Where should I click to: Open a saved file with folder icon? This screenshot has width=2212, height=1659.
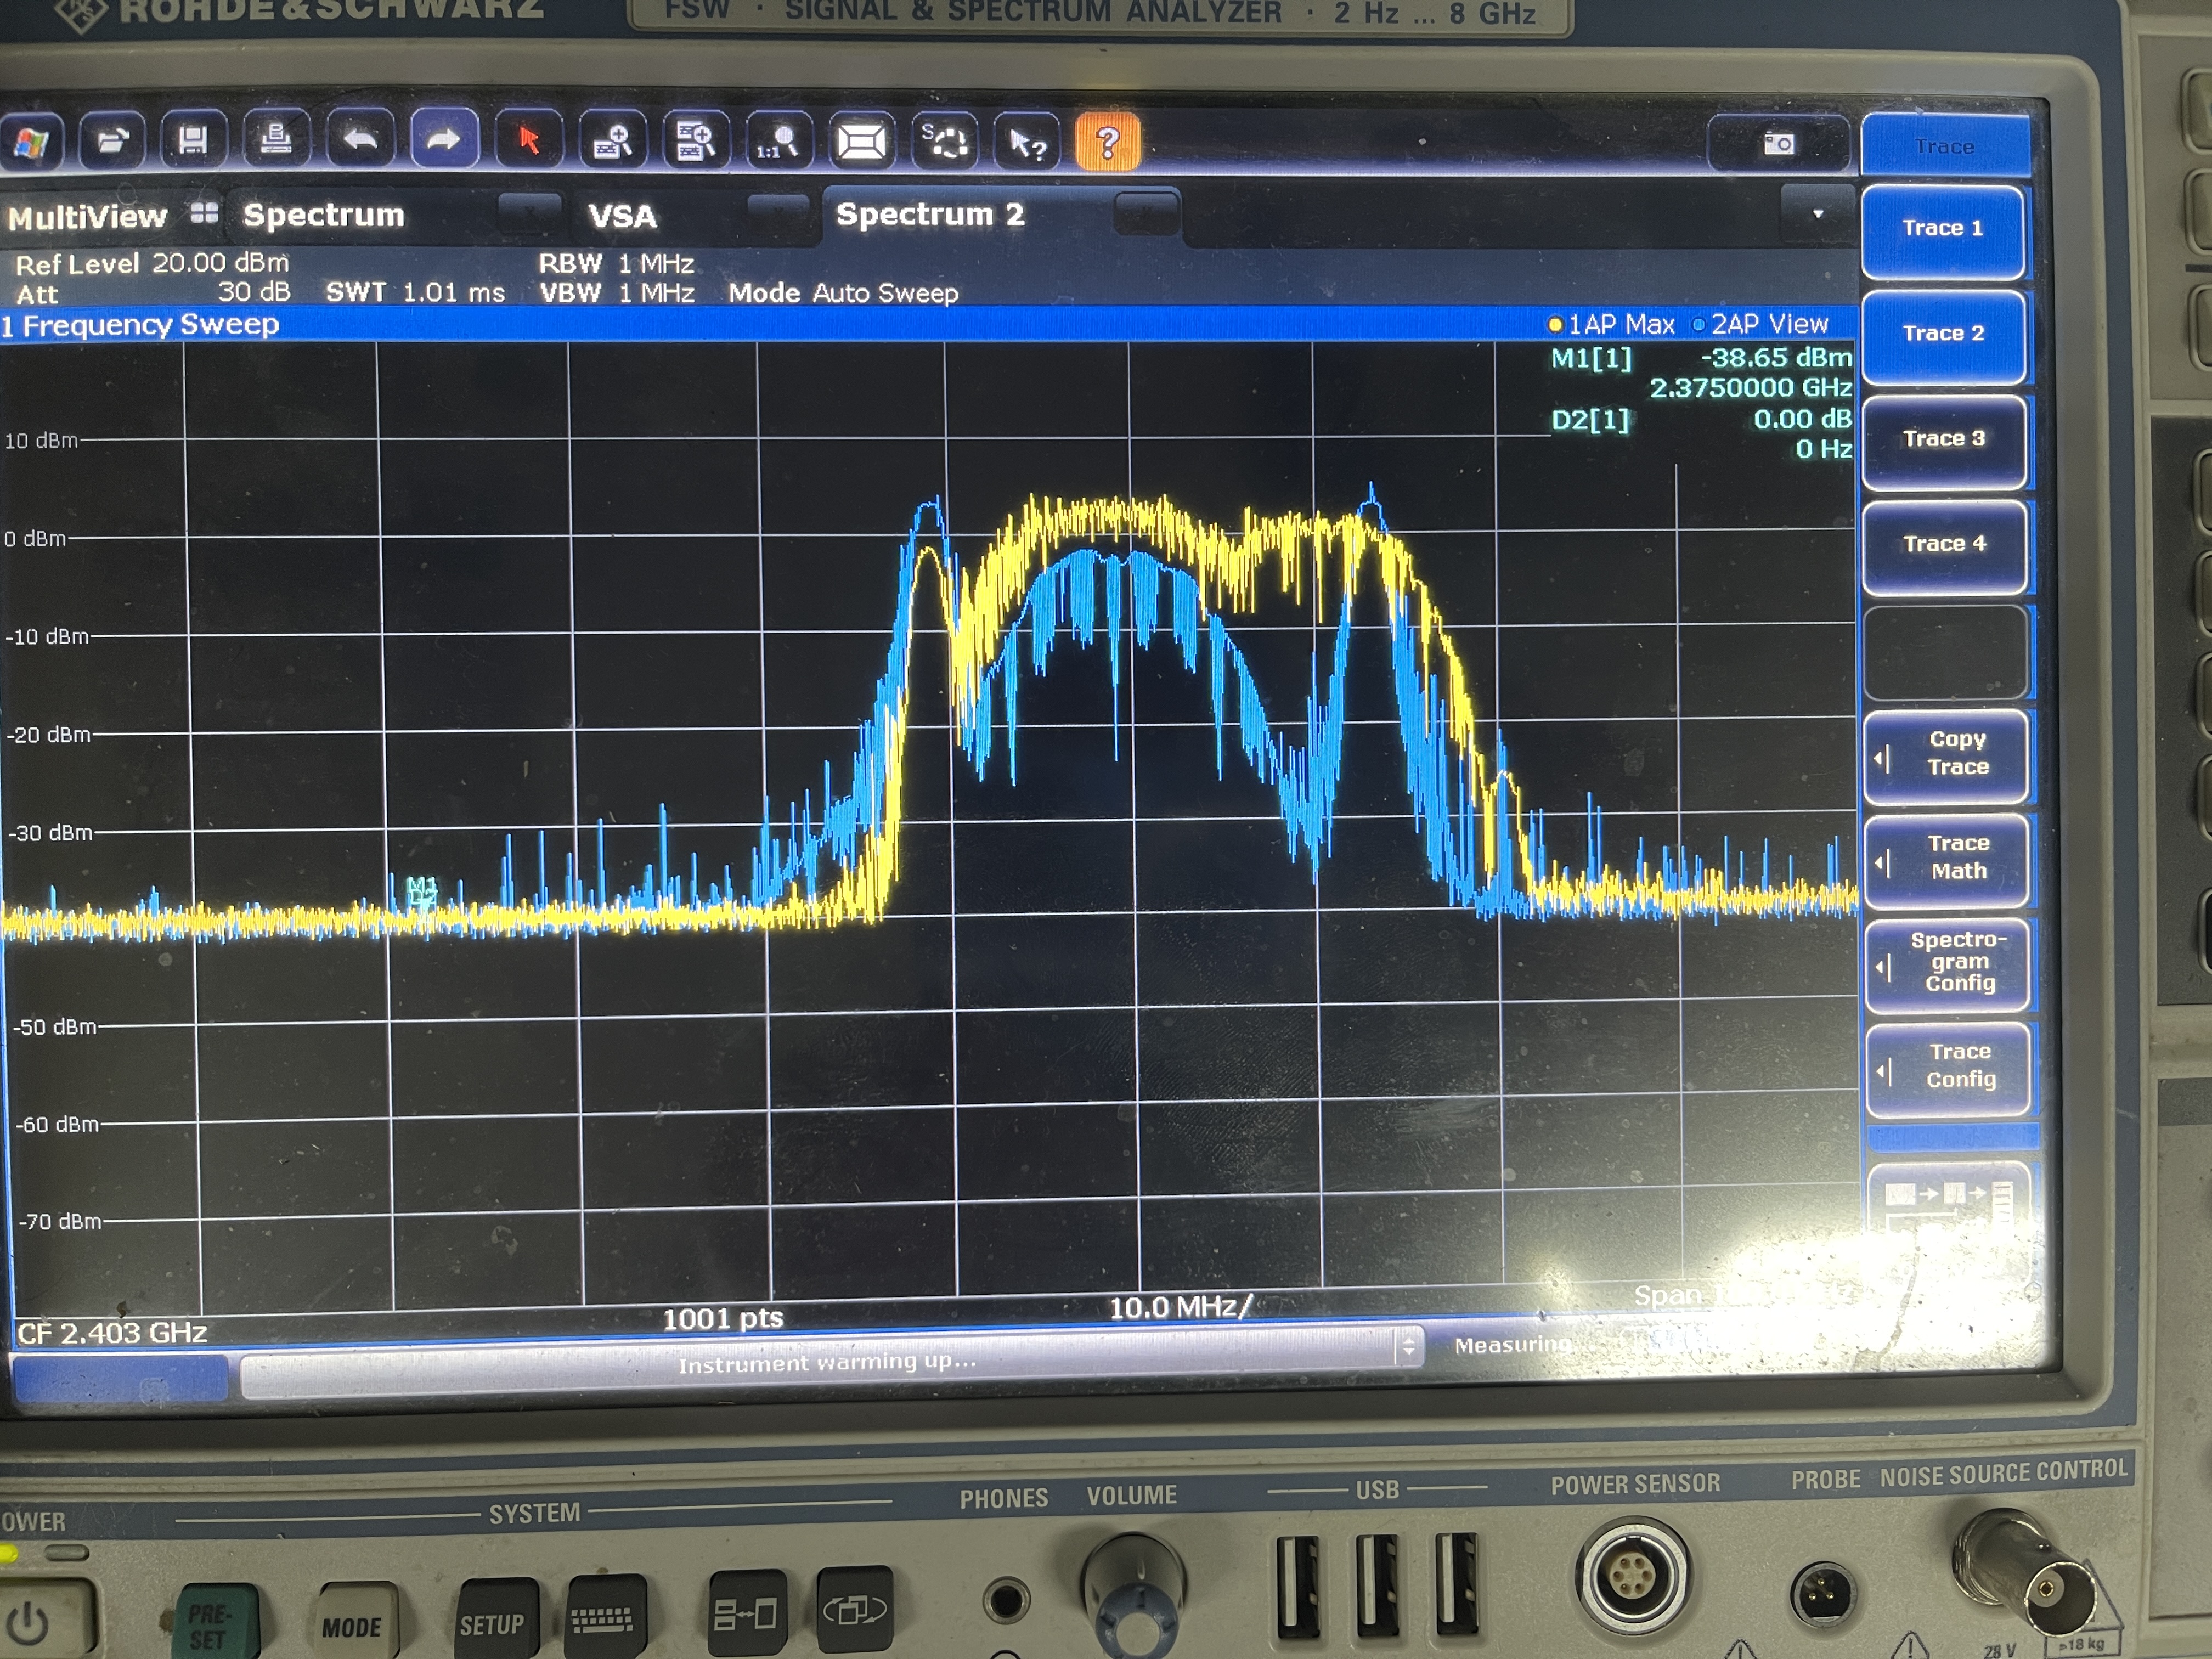[x=111, y=140]
